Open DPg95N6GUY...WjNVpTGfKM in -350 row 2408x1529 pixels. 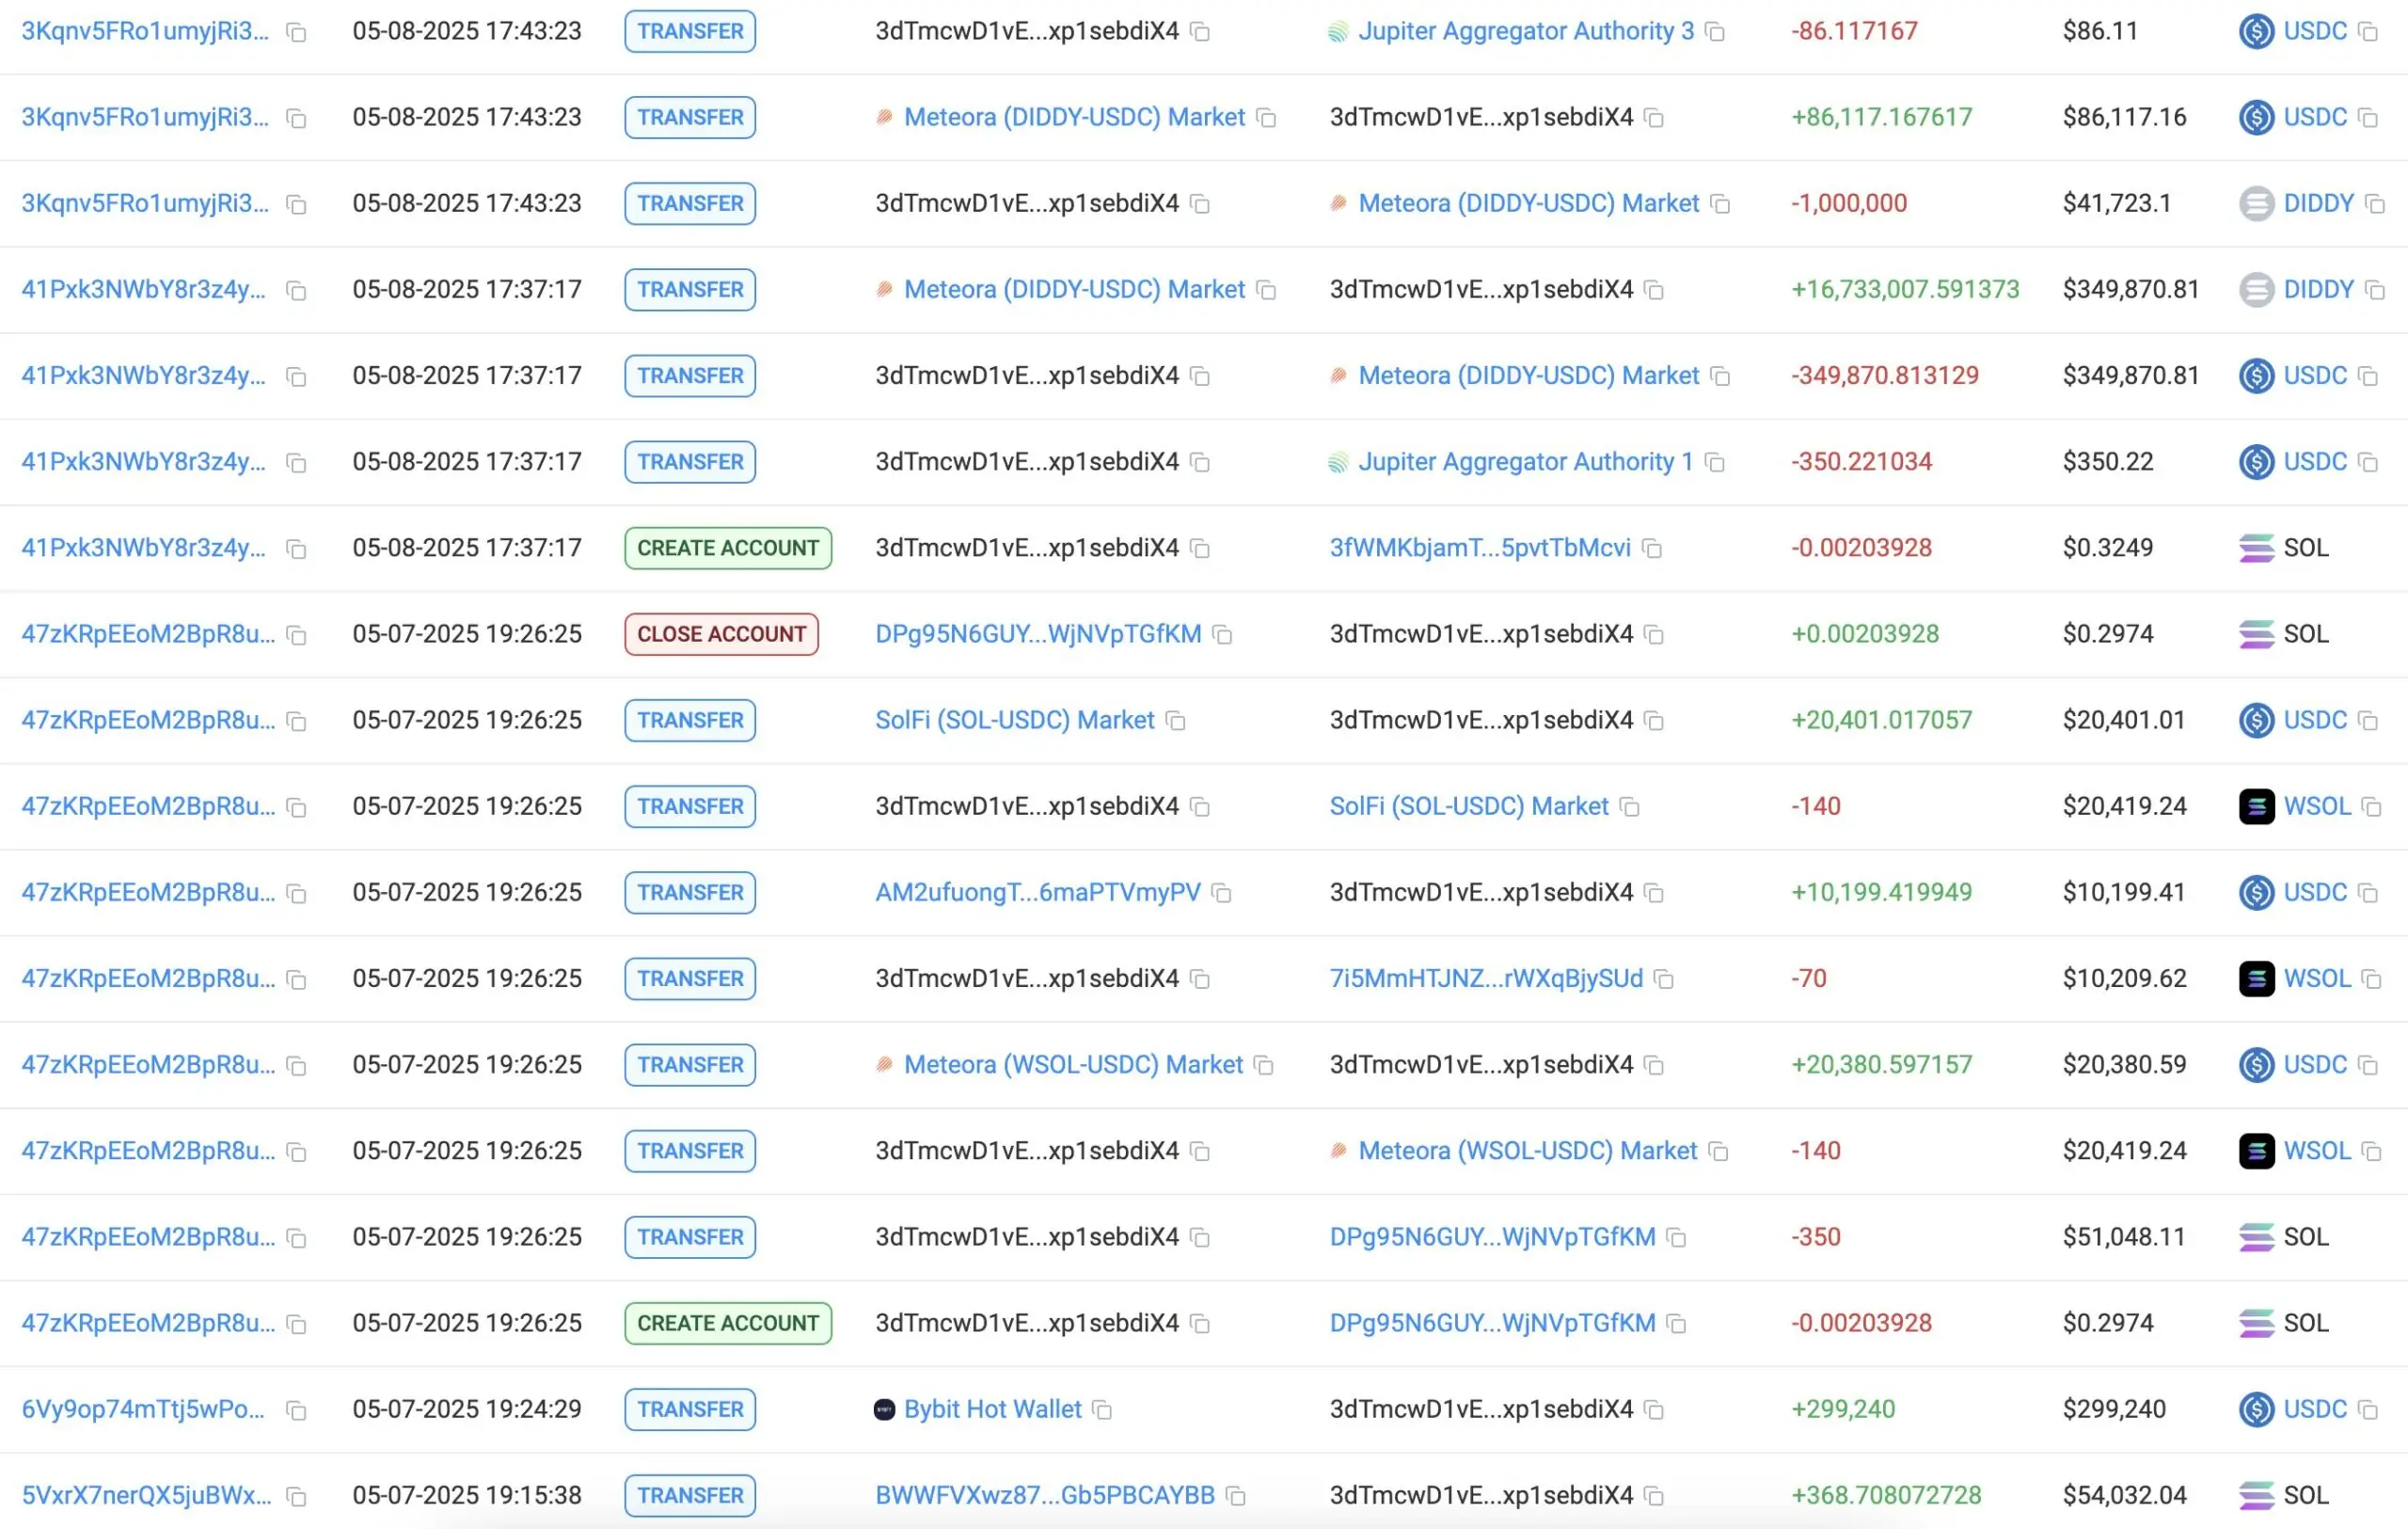1492,1237
